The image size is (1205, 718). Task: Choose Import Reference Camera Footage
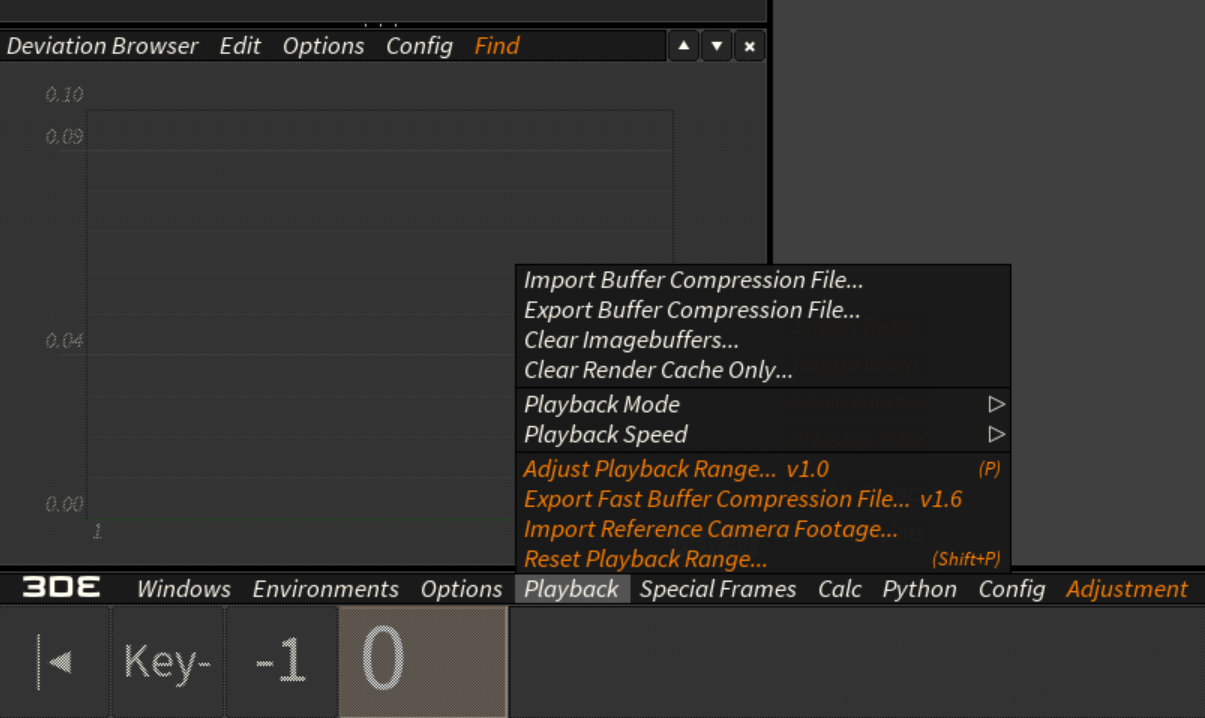pos(710,529)
